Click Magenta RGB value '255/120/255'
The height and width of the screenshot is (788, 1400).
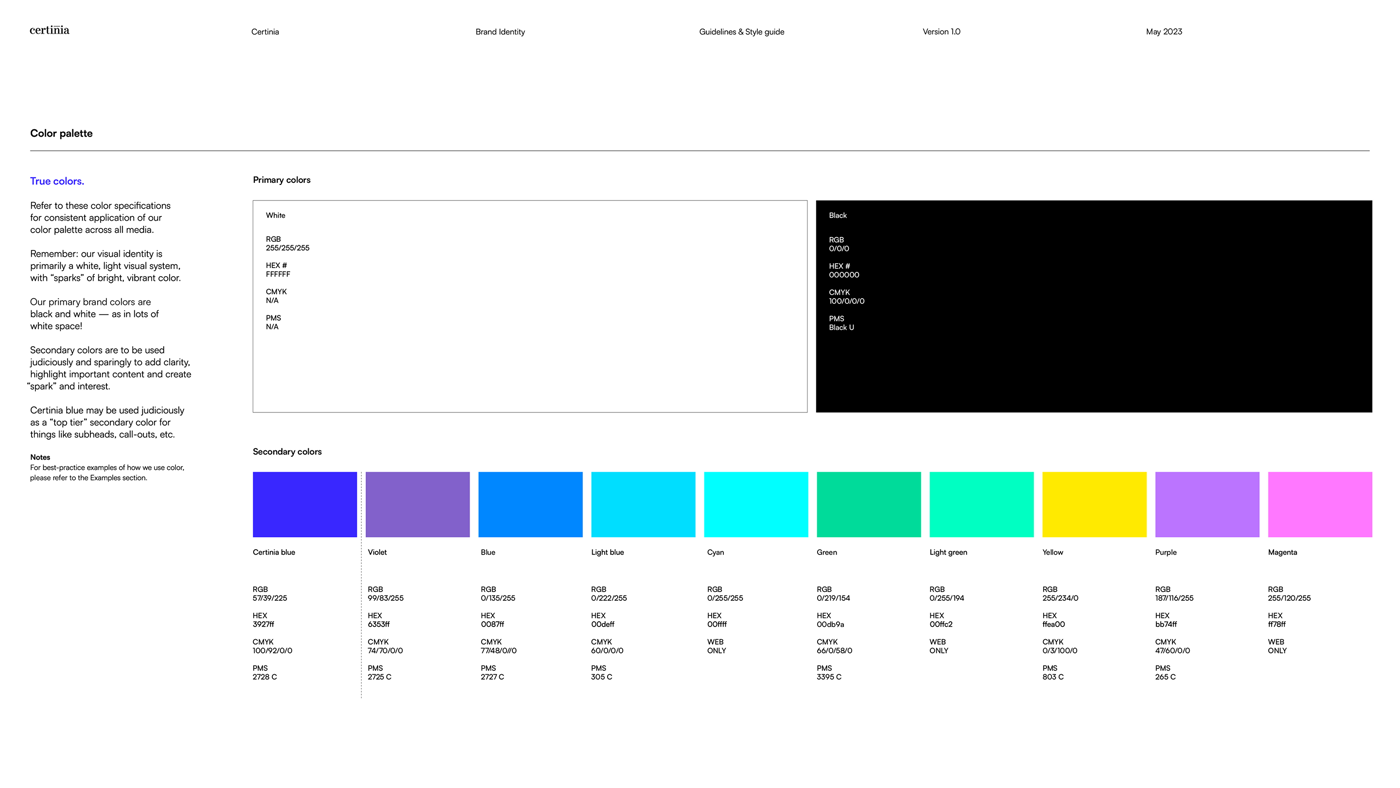(x=1289, y=598)
